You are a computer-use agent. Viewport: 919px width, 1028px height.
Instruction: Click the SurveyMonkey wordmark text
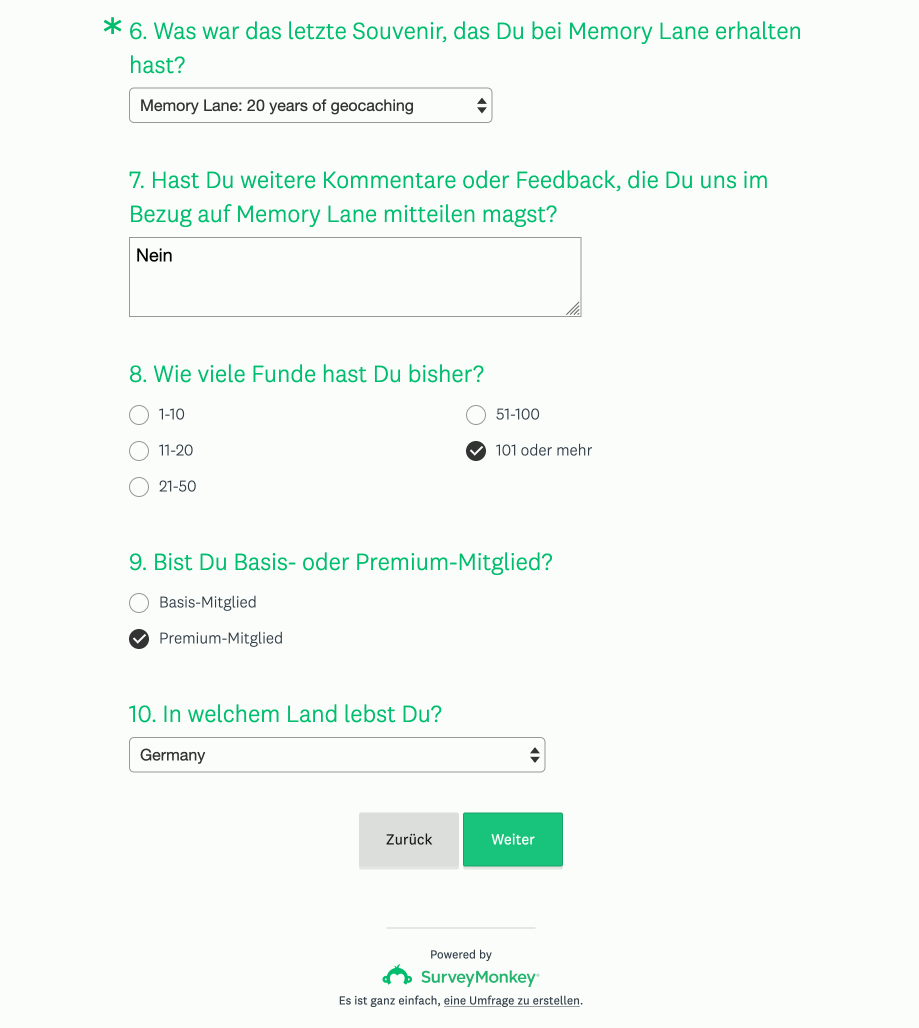(479, 978)
